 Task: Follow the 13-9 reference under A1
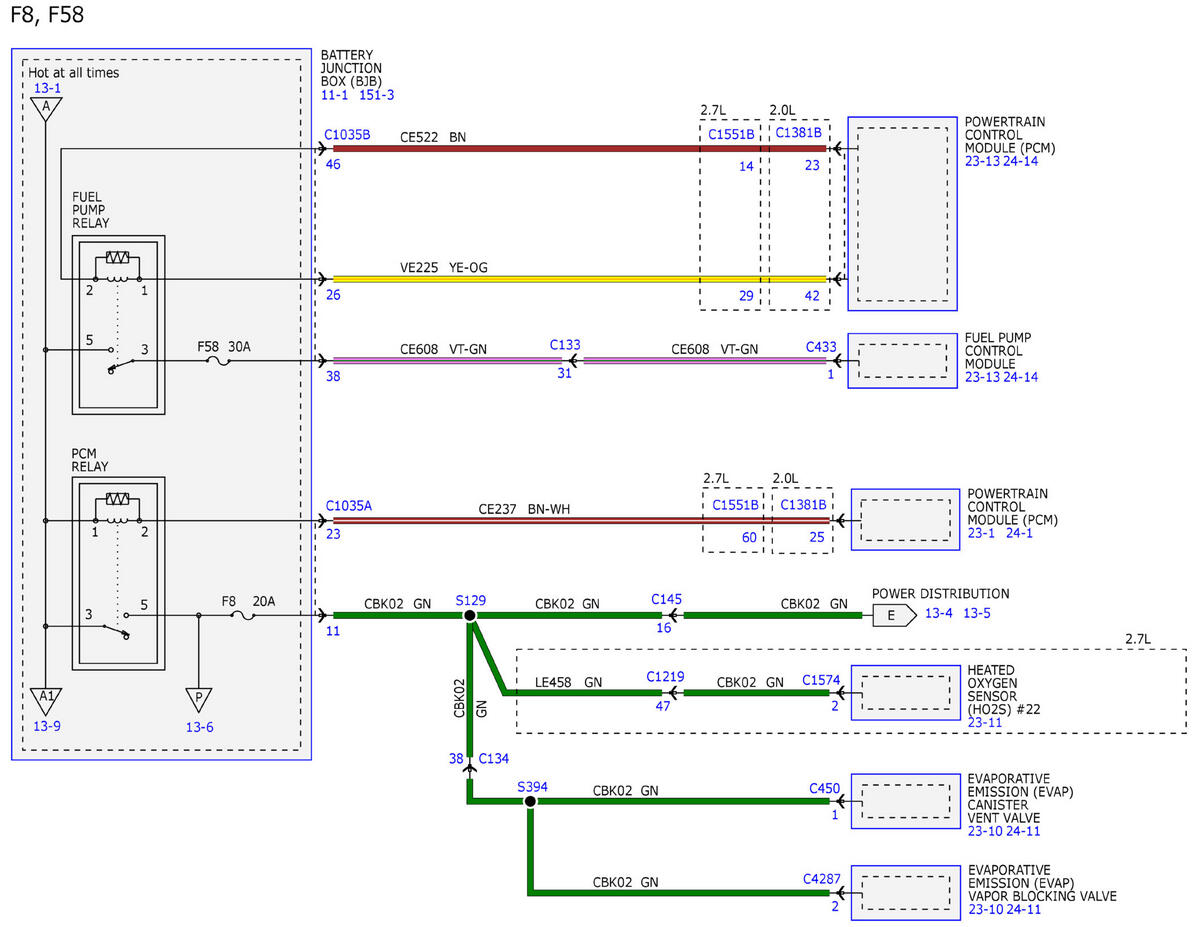(x=47, y=727)
